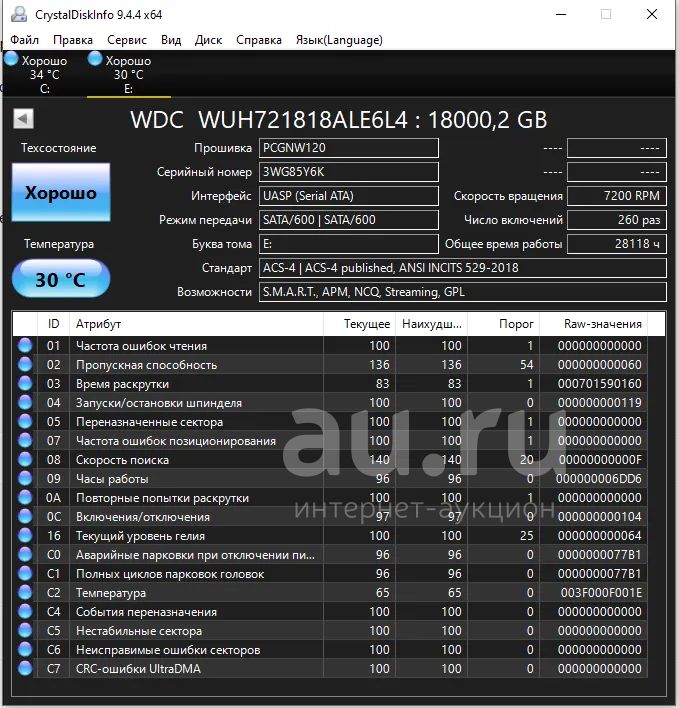Open the Сервис menu
679x708 pixels.
pyautogui.click(x=127, y=40)
